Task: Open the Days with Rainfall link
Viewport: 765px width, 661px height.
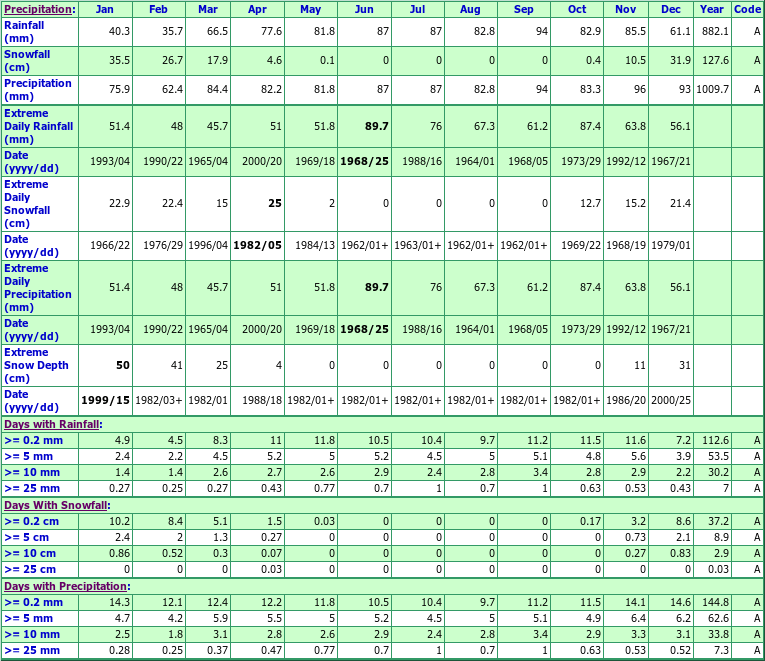Action: [52, 424]
